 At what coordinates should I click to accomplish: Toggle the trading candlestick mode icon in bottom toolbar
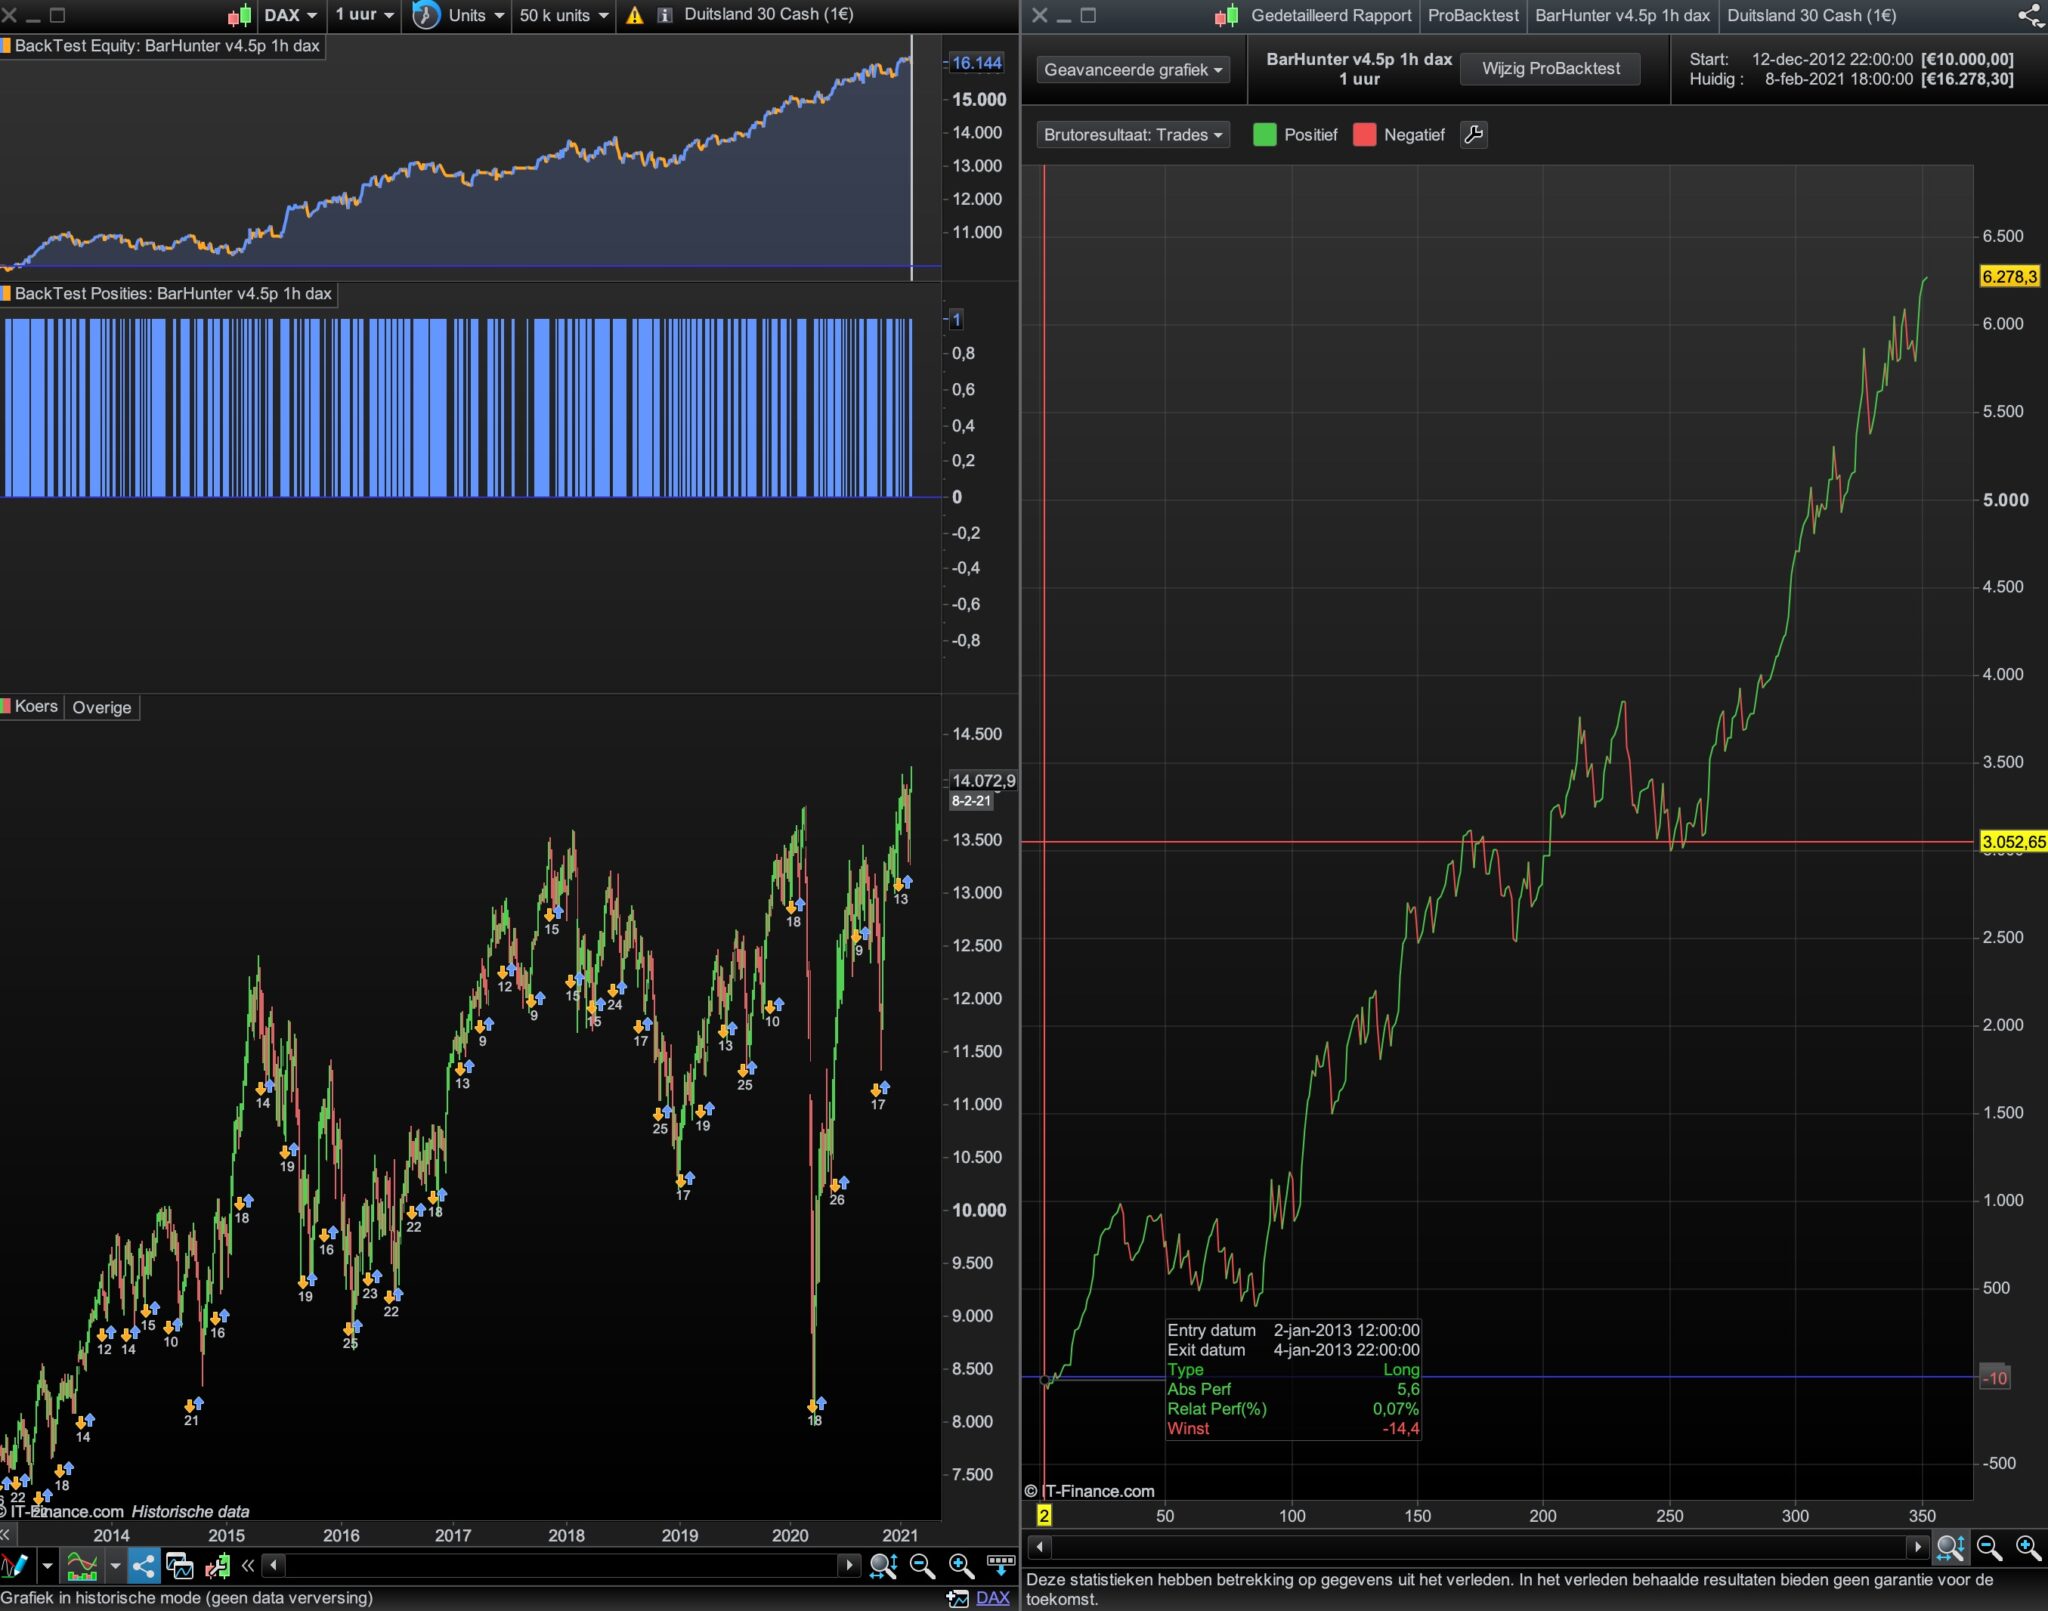point(217,1565)
